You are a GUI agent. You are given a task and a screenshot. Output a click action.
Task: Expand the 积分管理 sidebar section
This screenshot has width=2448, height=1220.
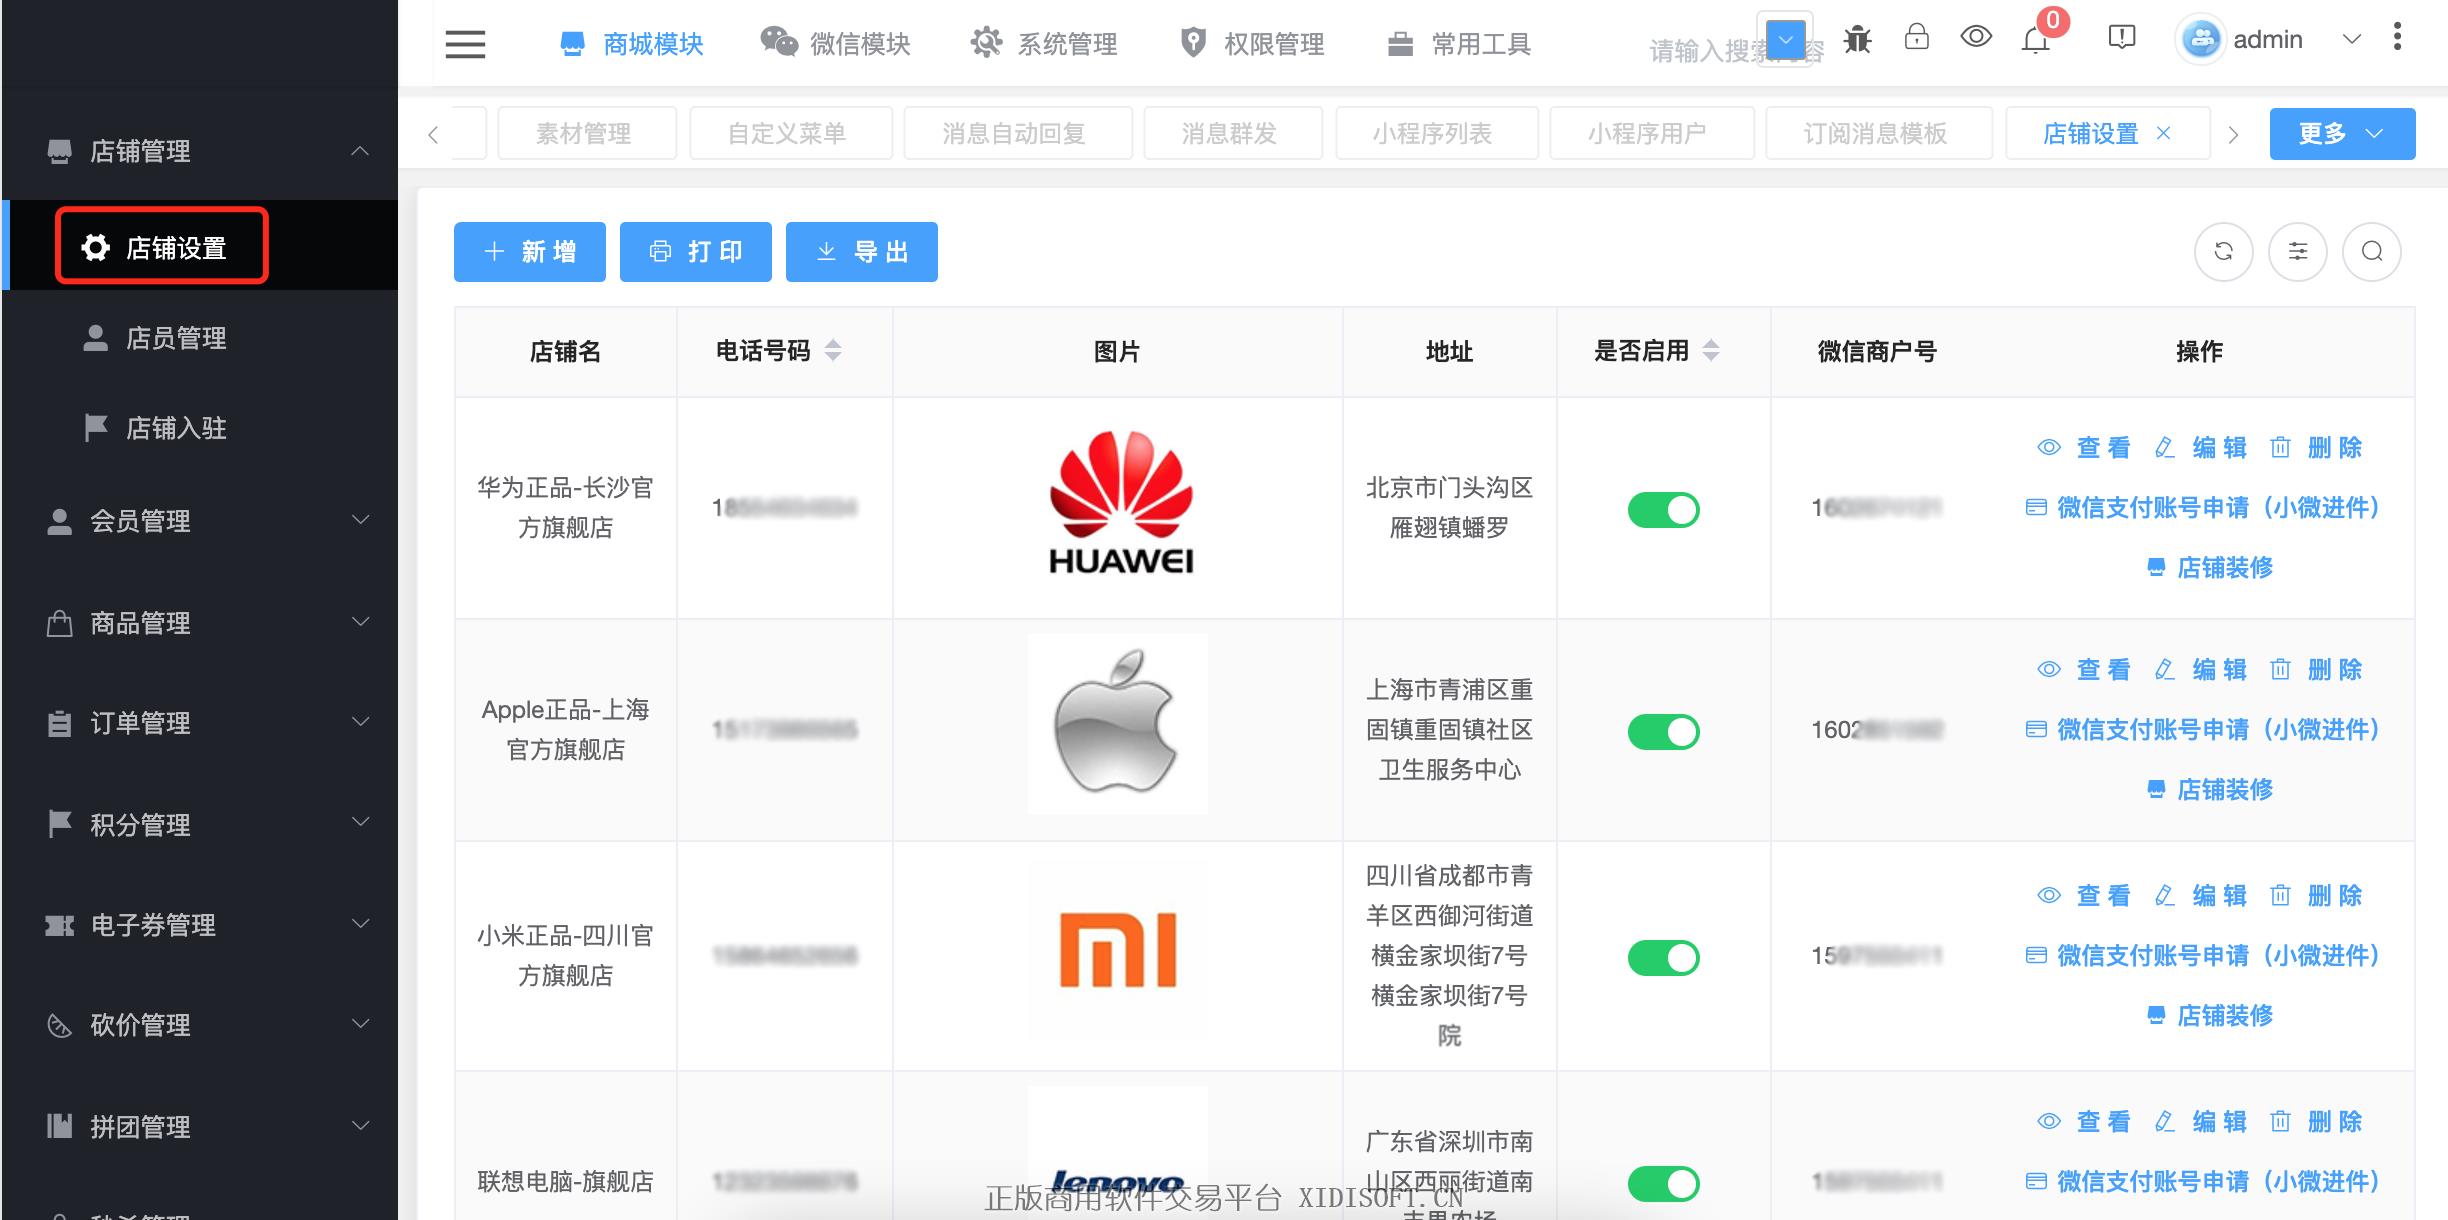point(200,825)
